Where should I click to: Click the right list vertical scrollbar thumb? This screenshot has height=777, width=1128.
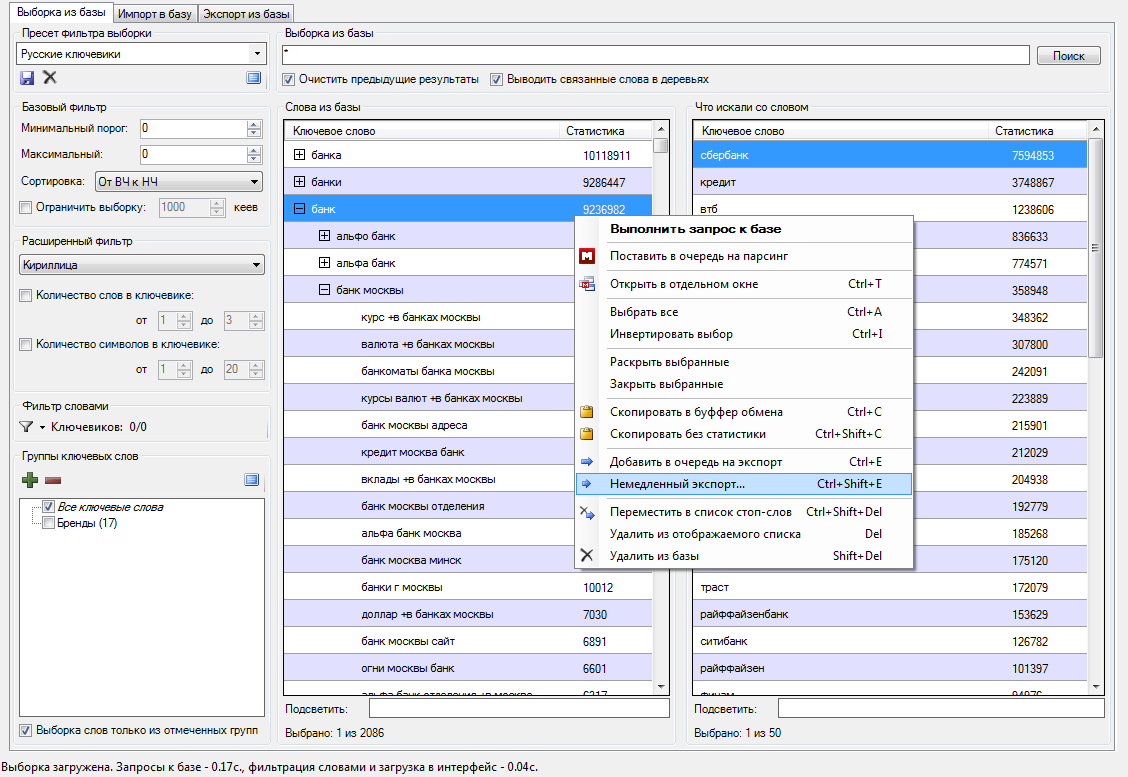[1095, 247]
